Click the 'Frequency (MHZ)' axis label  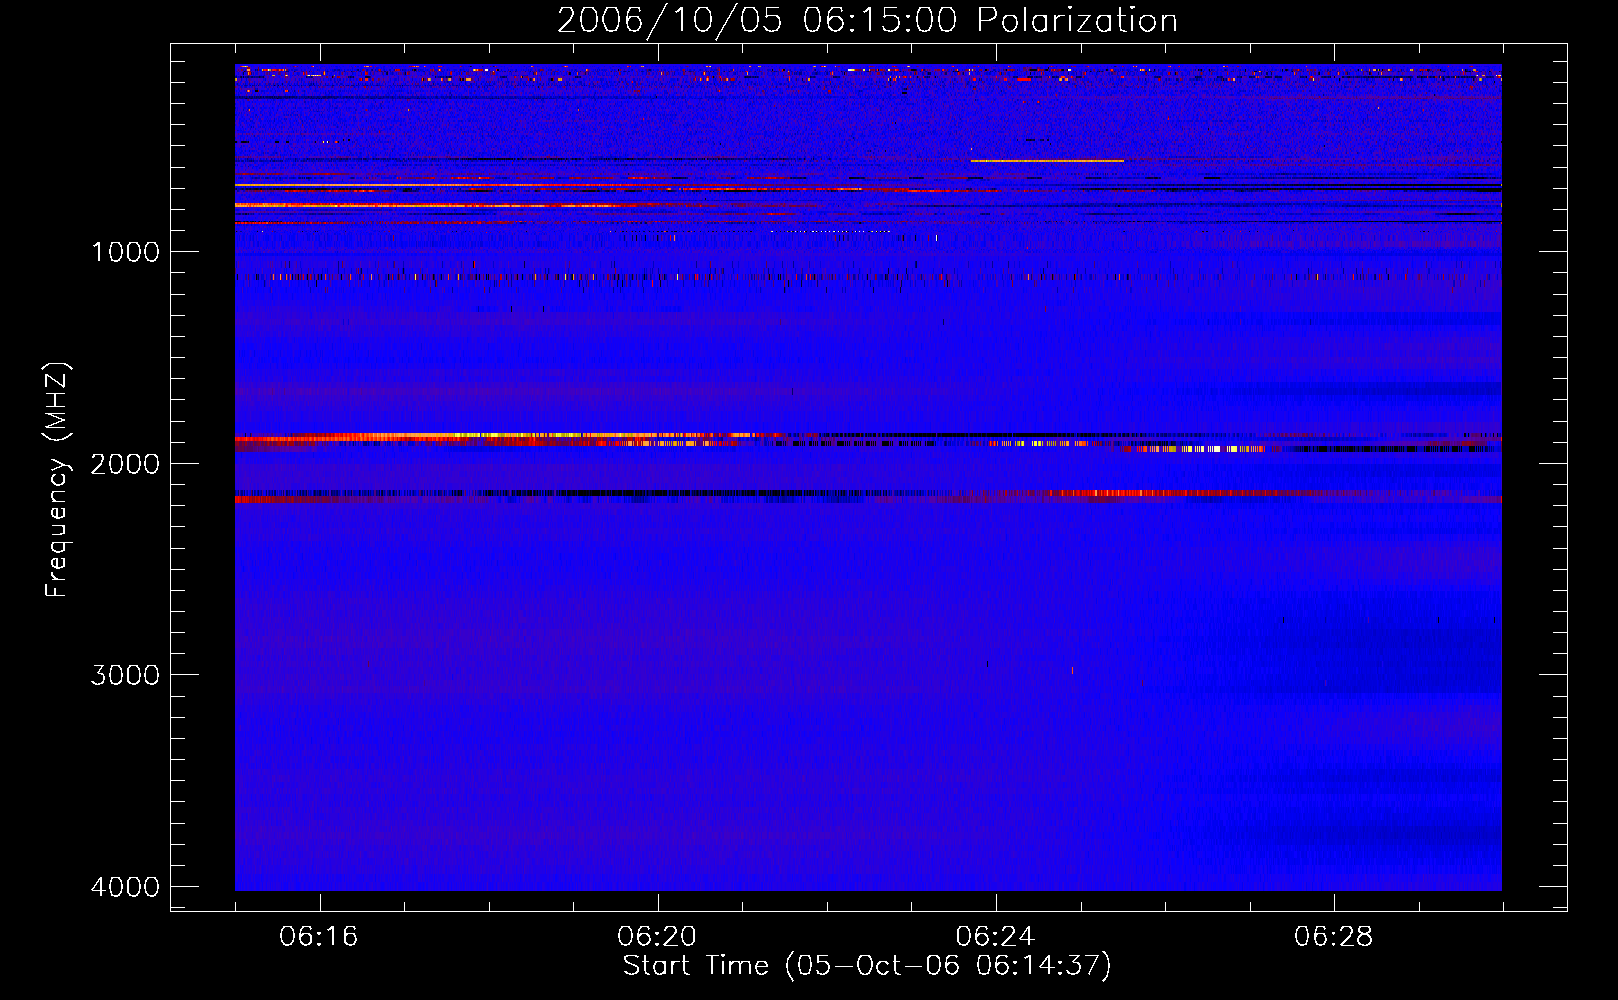click(x=57, y=480)
